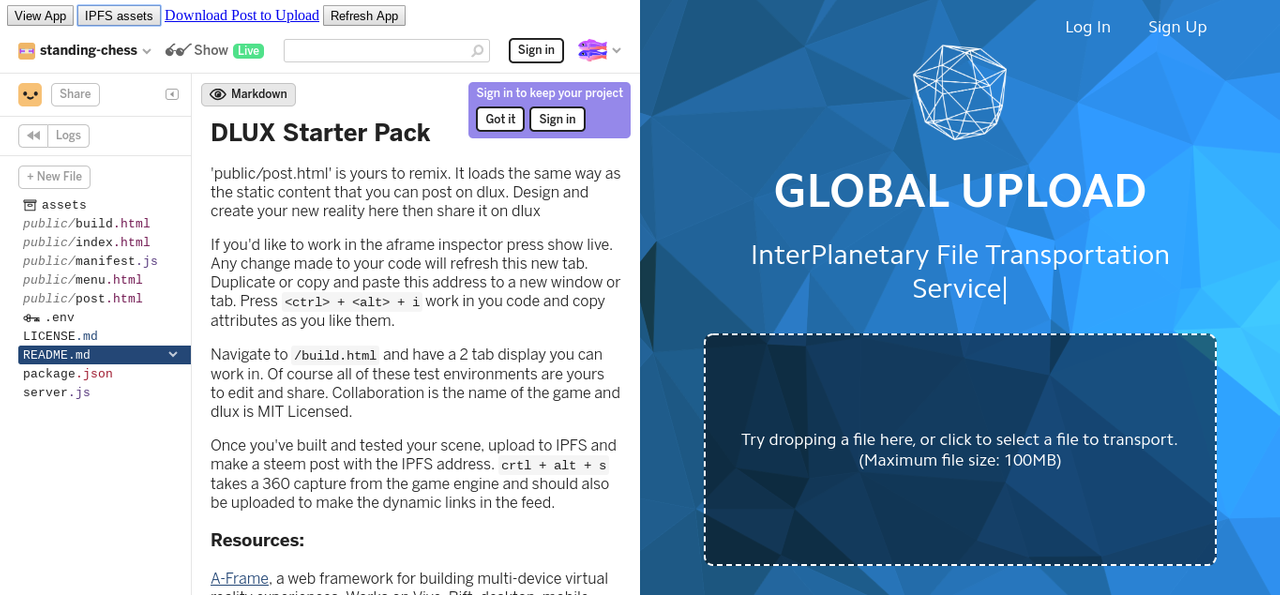Click Sign Up on upload page
The width and height of the screenshot is (1280, 595).
(1177, 27)
